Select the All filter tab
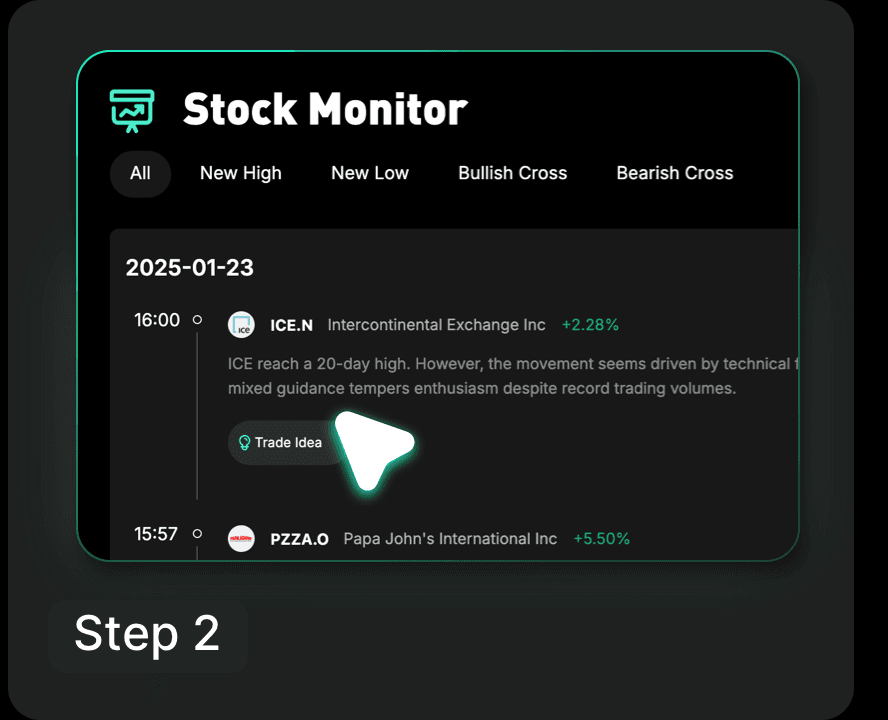Viewport: 888px width, 720px height. (140, 173)
